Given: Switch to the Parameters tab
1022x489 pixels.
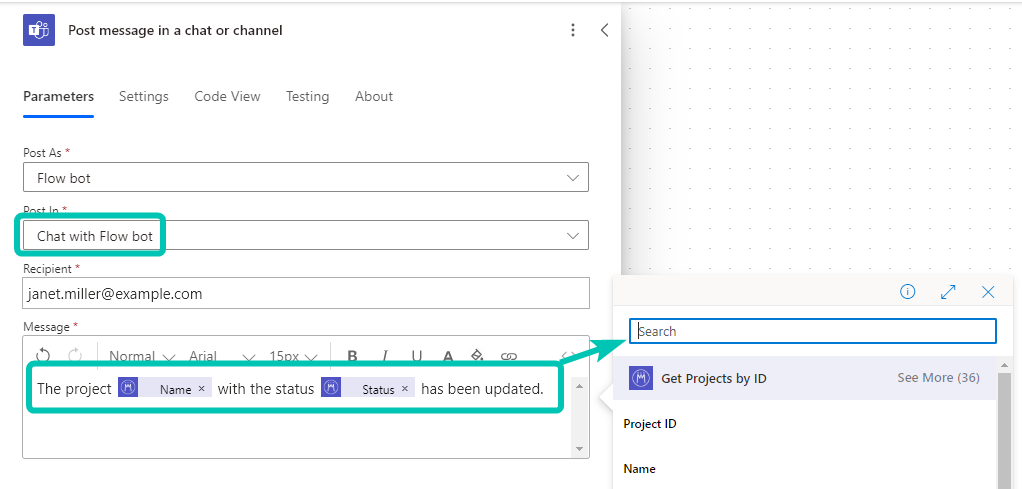Looking at the screenshot, I should coord(59,96).
